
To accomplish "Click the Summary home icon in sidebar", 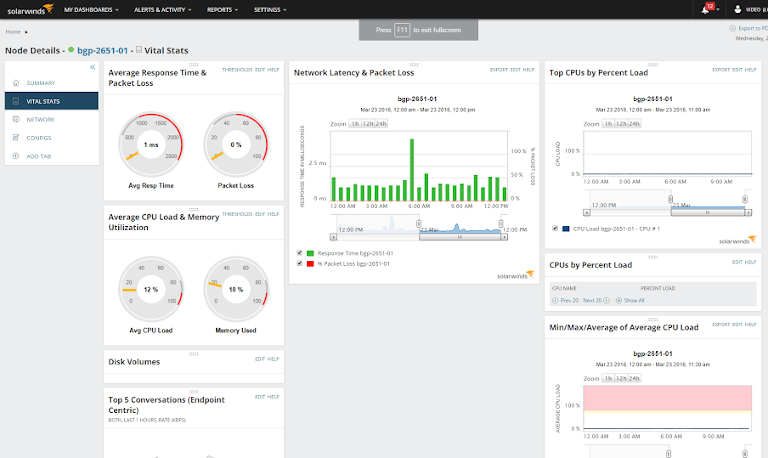I will 15,83.
